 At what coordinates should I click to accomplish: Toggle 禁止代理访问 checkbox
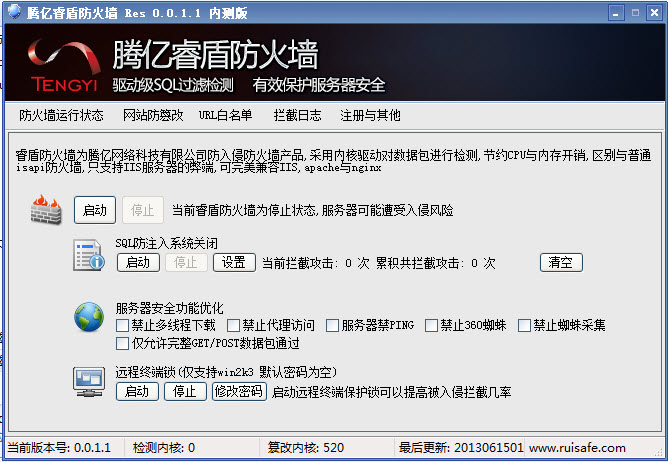[233, 326]
